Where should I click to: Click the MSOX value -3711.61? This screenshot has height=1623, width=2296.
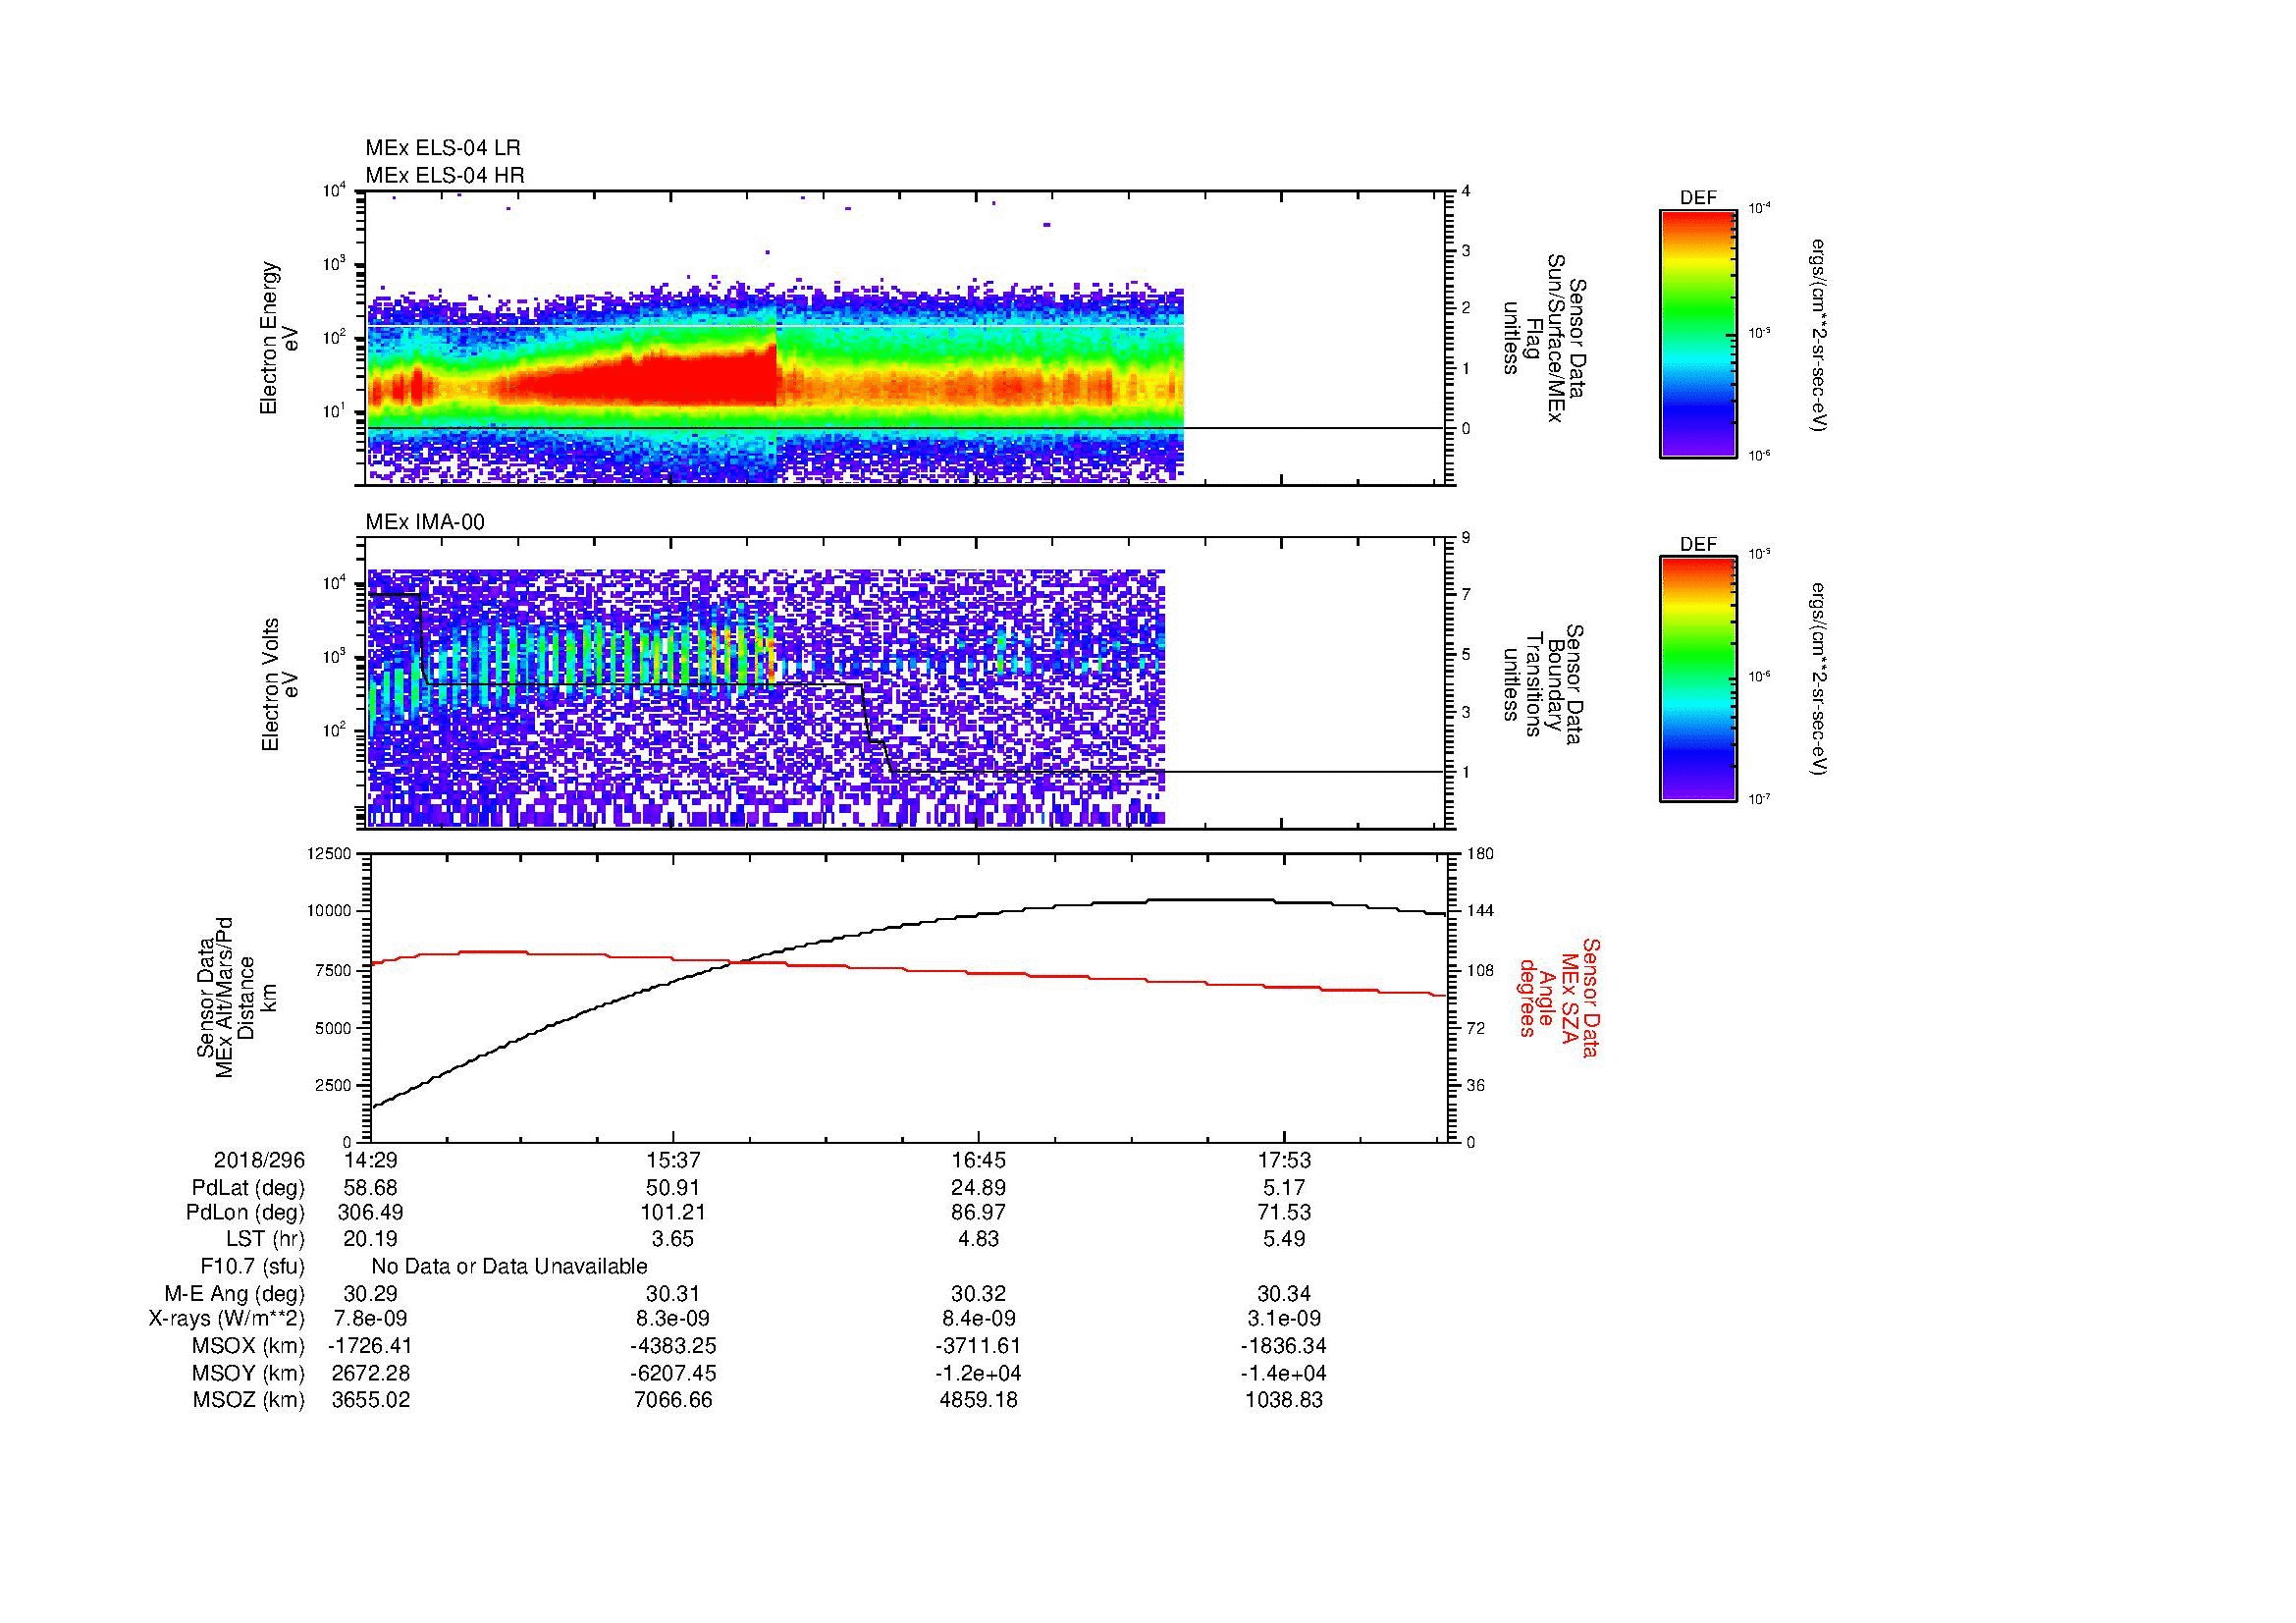coord(978,1346)
